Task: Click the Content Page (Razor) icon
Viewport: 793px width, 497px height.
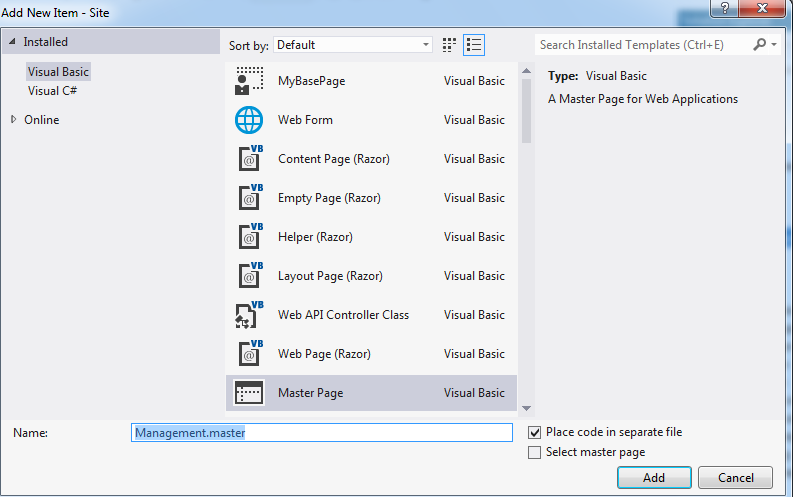Action: coord(249,159)
